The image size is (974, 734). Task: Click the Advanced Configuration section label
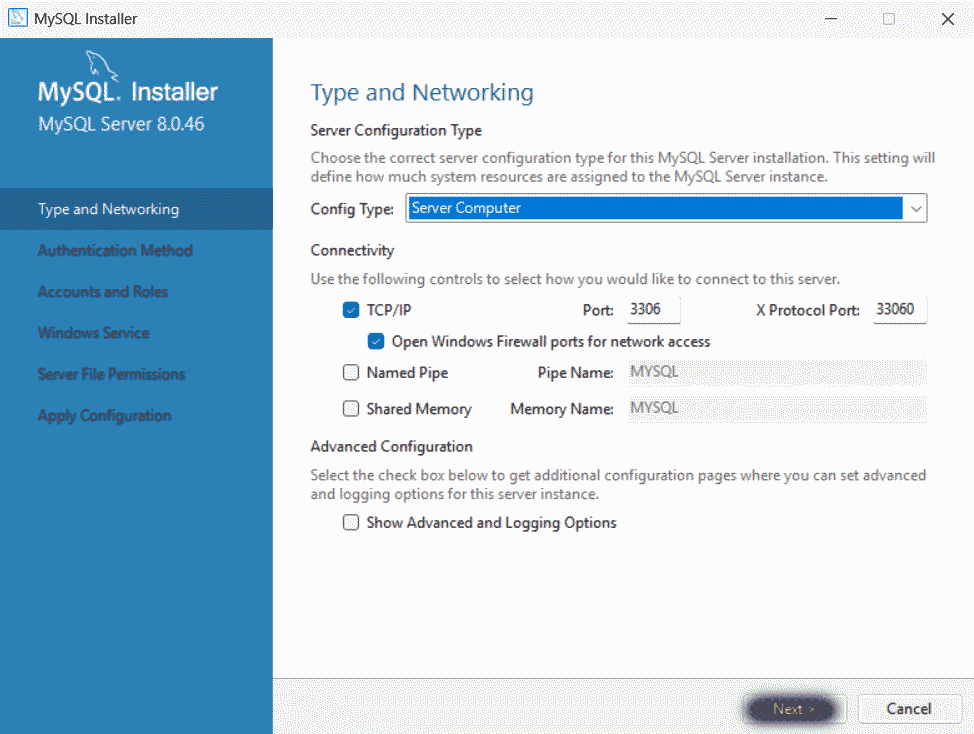(391, 446)
